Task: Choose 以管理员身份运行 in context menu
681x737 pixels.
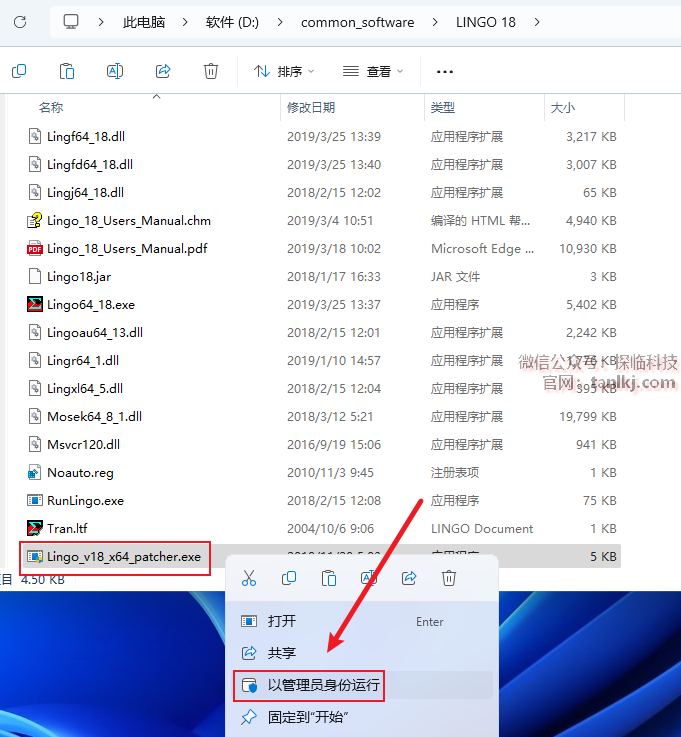Action: (x=362, y=685)
